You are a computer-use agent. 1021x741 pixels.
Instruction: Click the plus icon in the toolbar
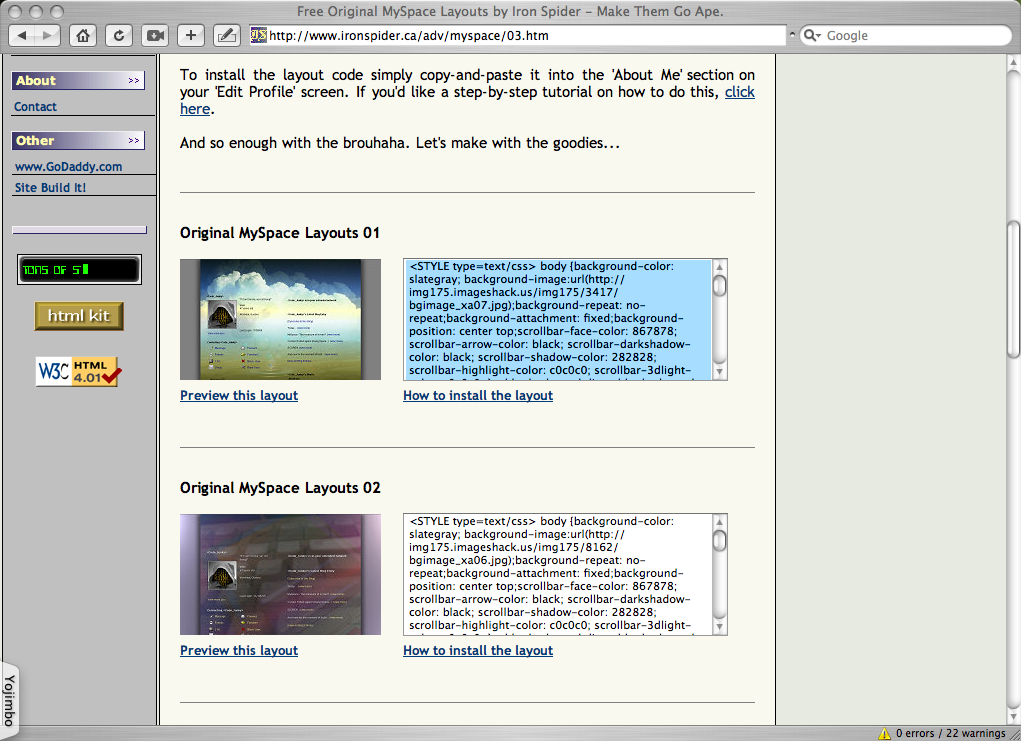click(x=191, y=35)
